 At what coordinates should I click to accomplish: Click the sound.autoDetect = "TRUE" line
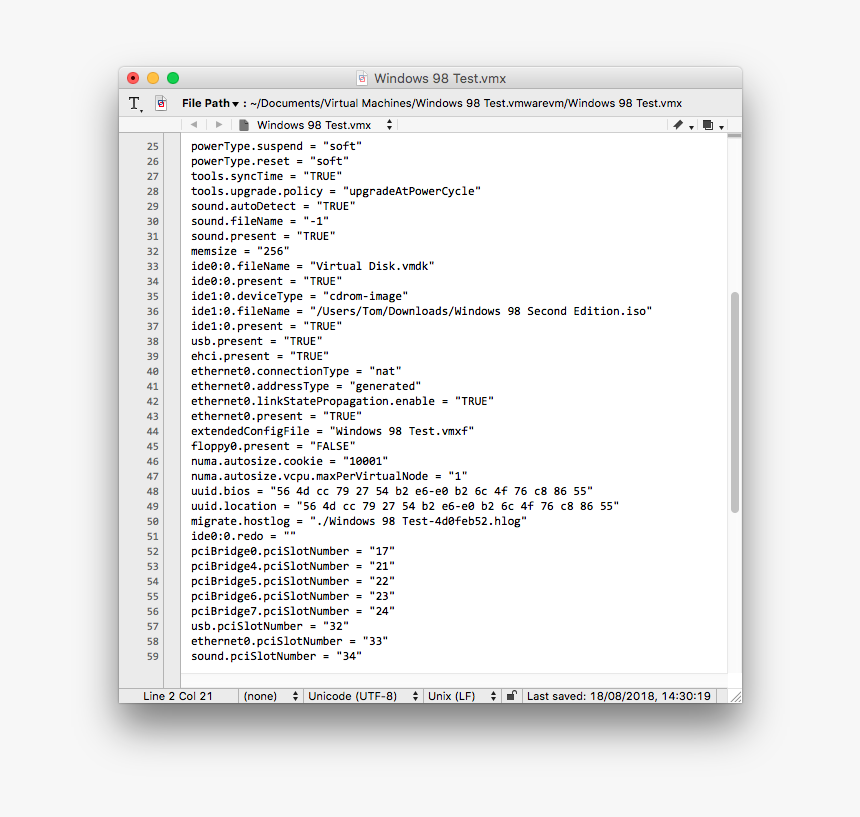pyautogui.click(x=273, y=206)
